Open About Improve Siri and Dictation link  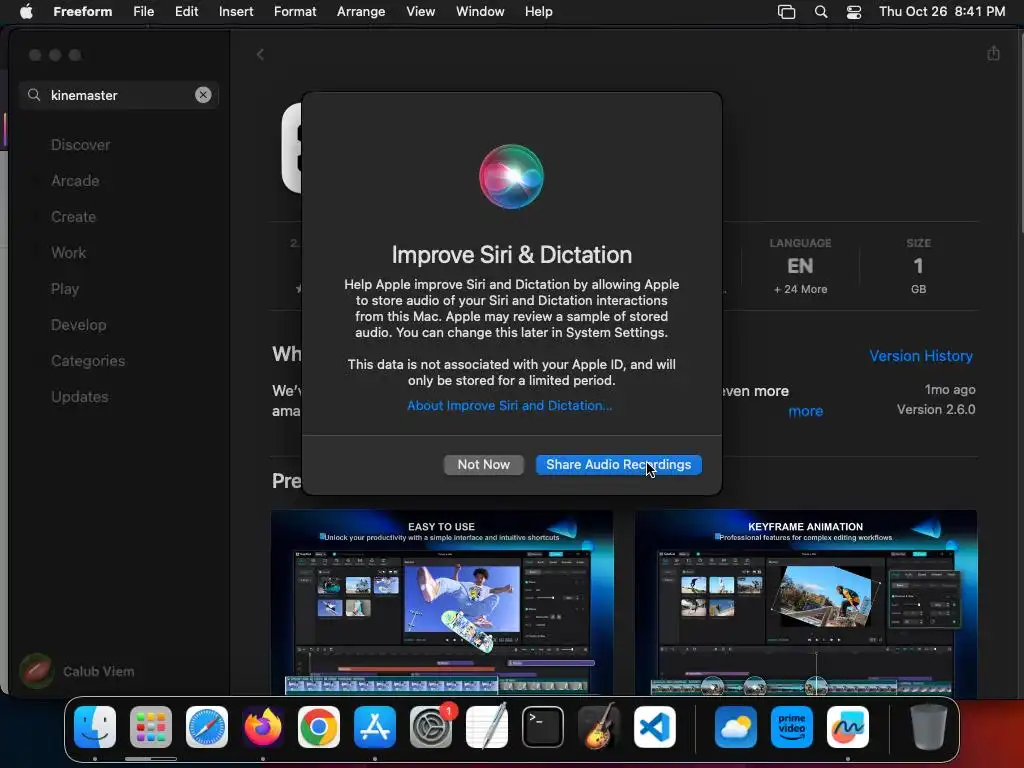click(x=509, y=406)
